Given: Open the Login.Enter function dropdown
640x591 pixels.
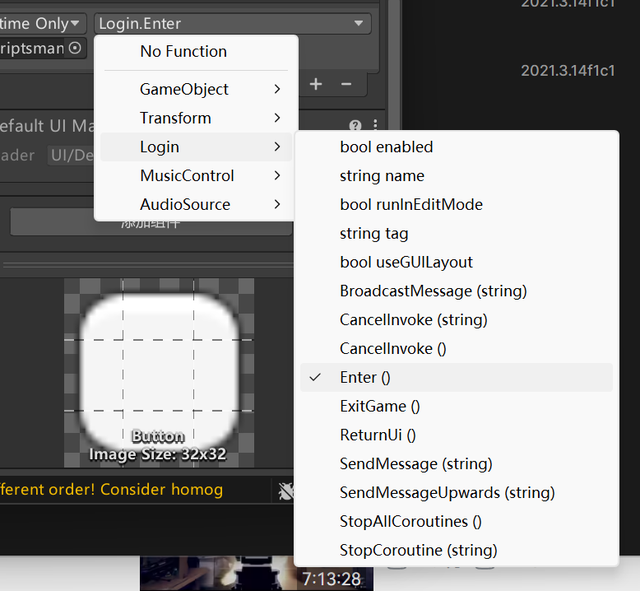Looking at the screenshot, I should [x=233, y=23].
